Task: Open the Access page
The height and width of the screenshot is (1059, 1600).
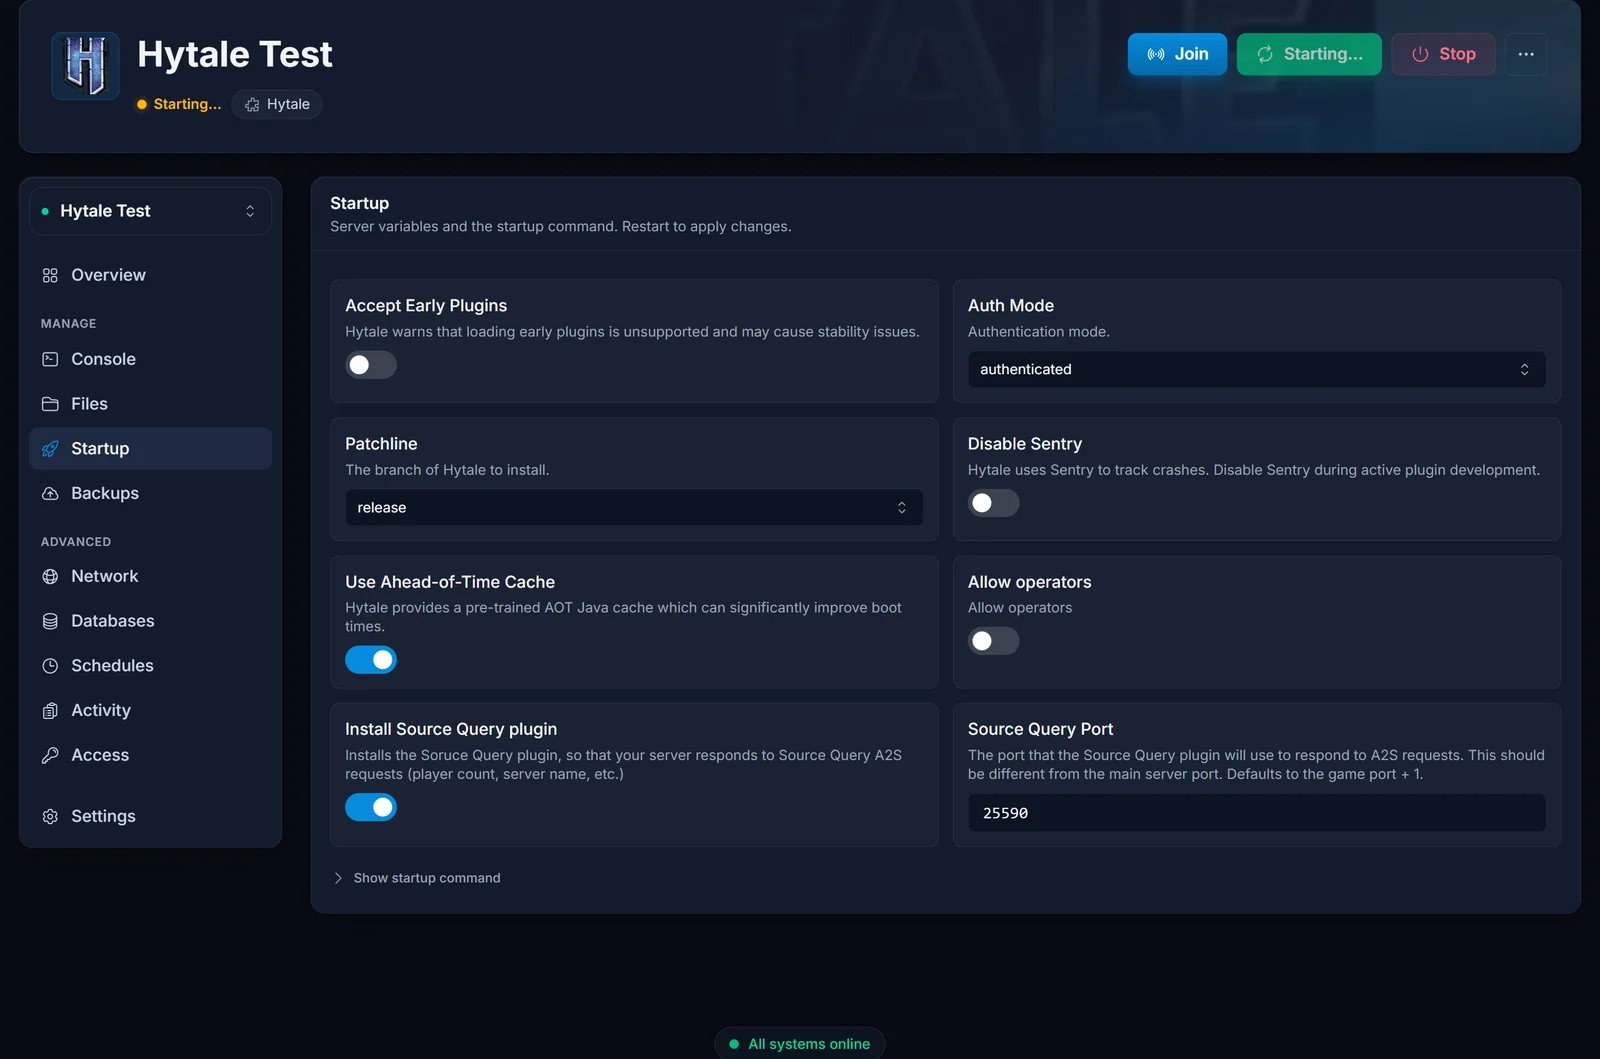Action: tap(150, 755)
